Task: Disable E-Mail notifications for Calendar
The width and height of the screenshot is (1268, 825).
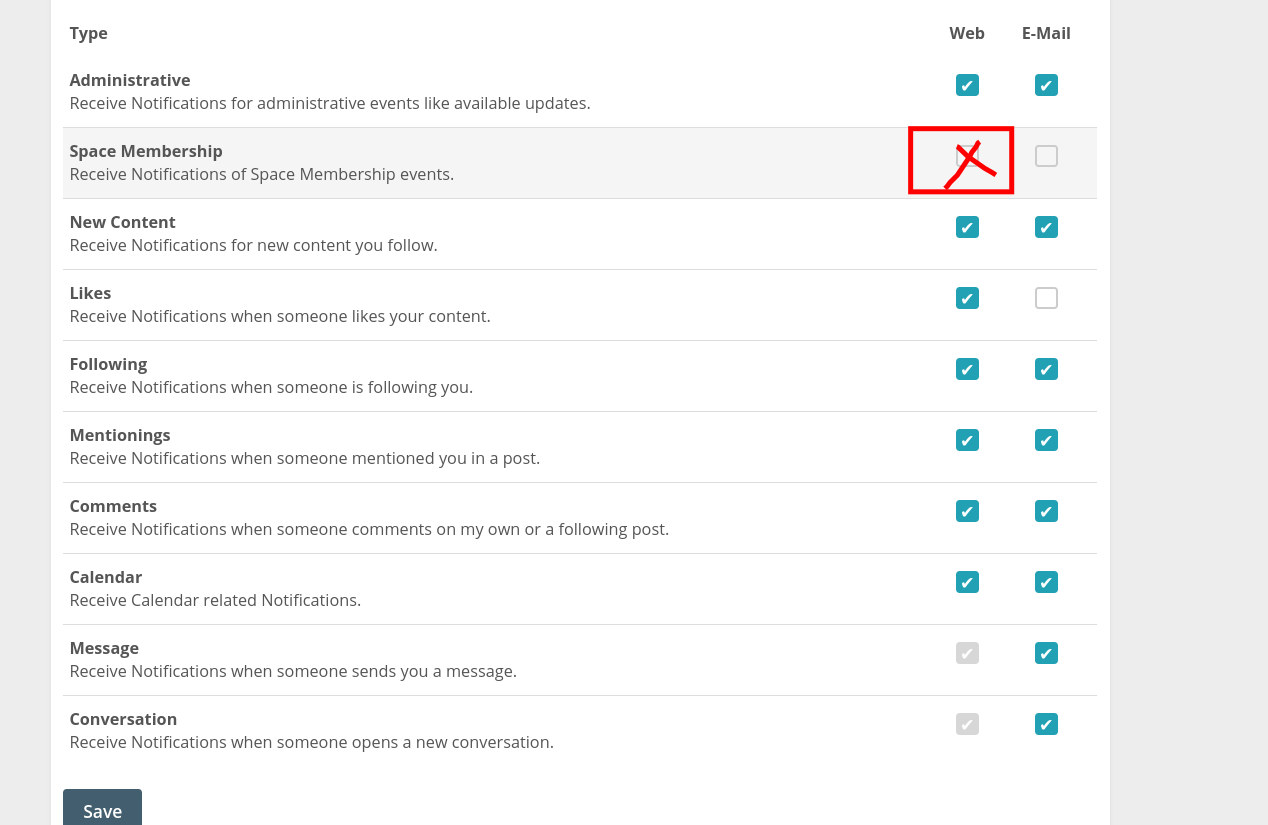Action: click(x=1046, y=582)
